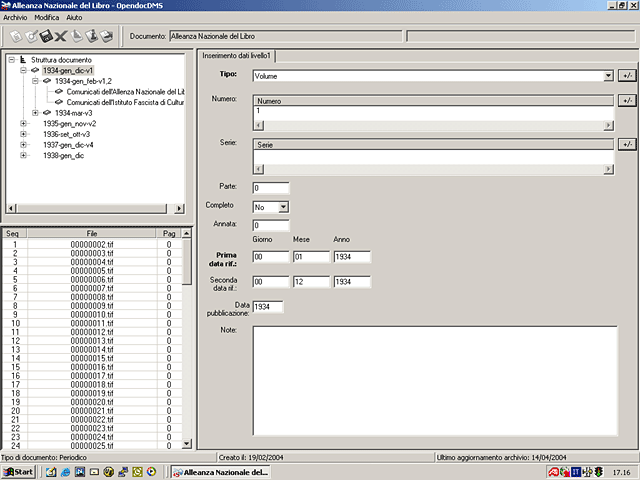640x480 pixels.
Task: Click the Serie list left scroll arrow
Action: 259,169
